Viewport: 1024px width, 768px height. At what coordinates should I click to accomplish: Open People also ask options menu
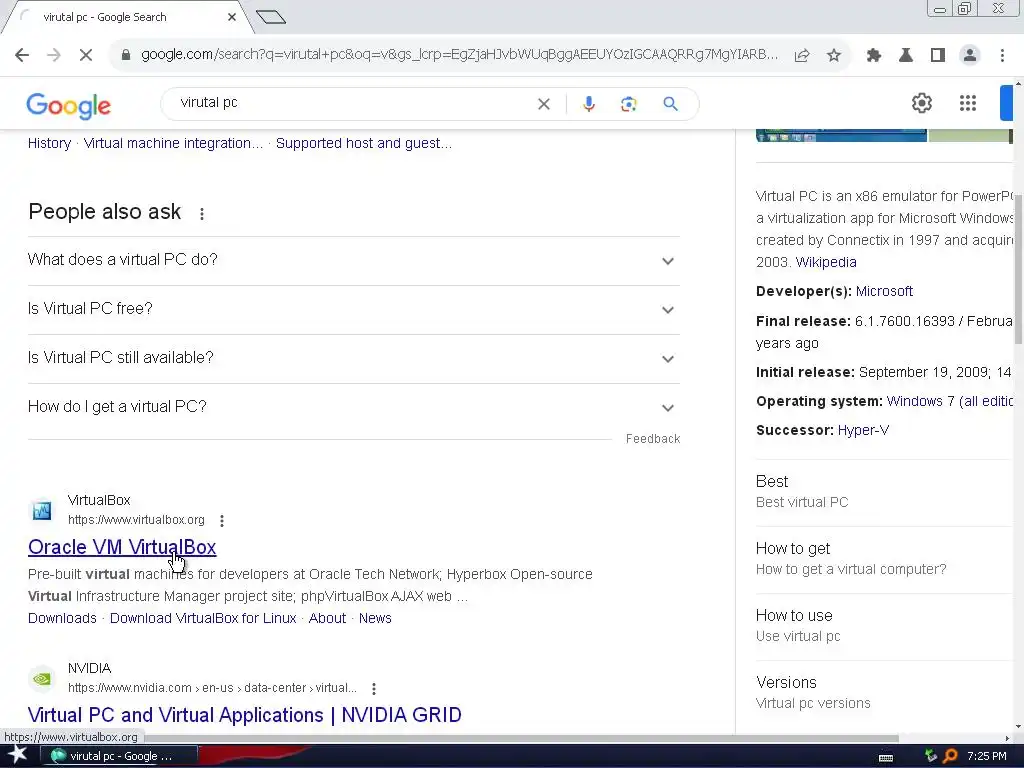click(202, 214)
